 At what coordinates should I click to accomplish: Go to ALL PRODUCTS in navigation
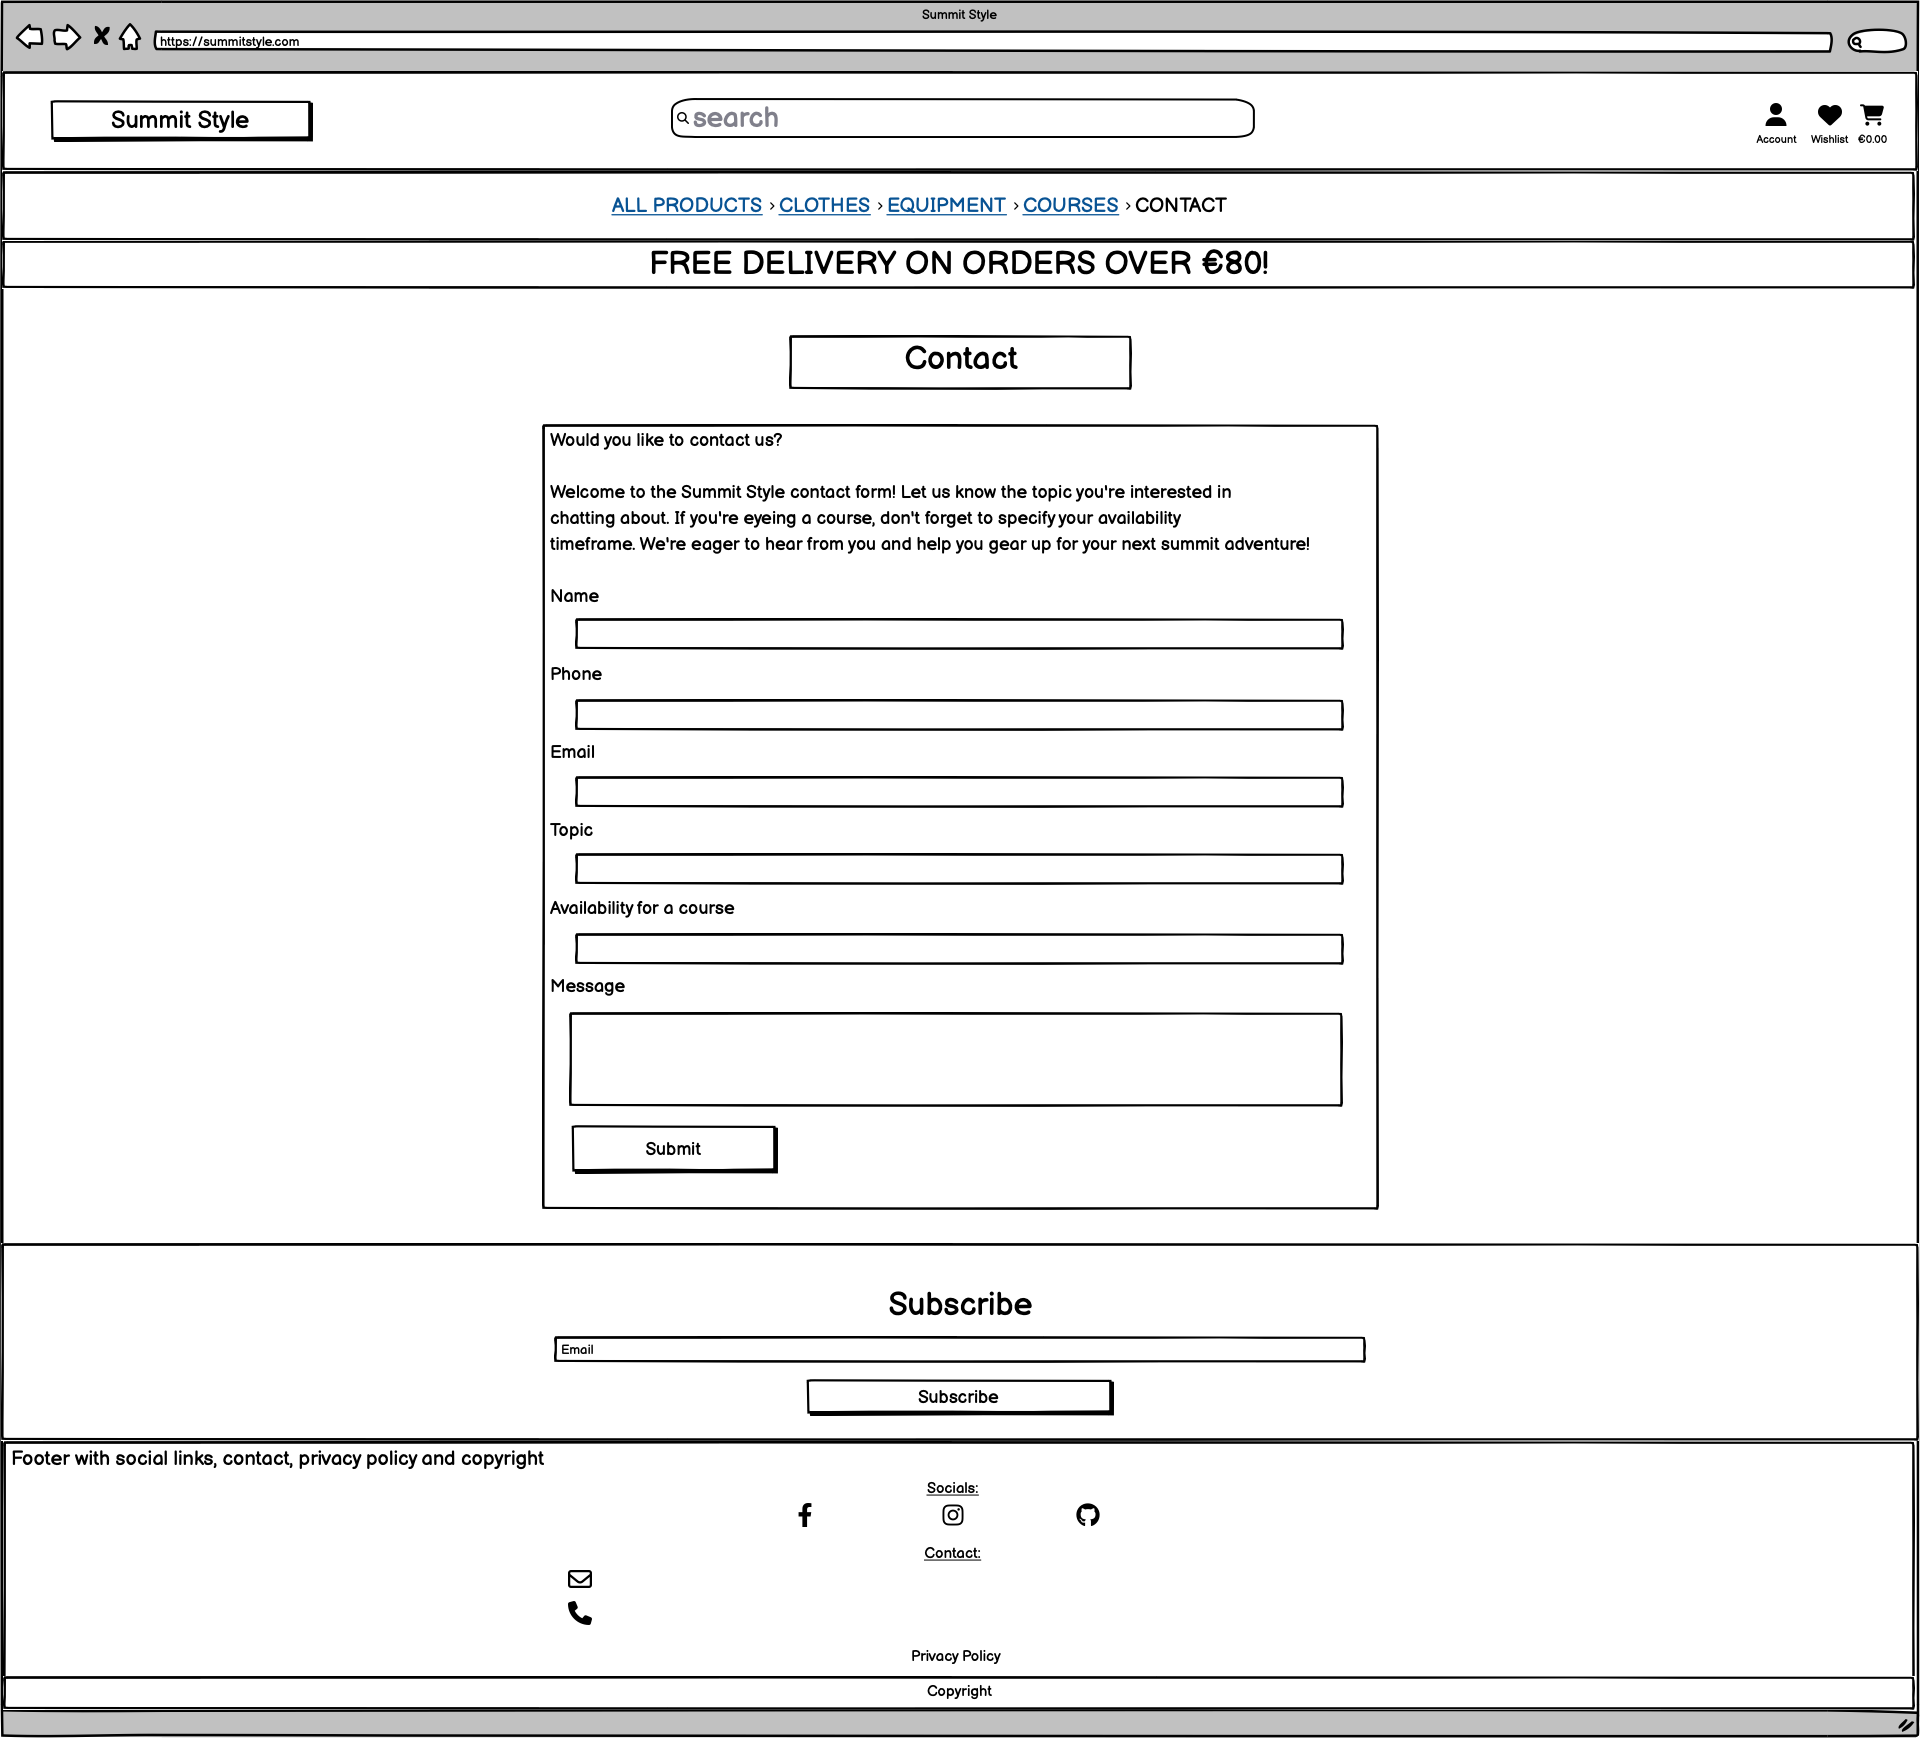686,205
